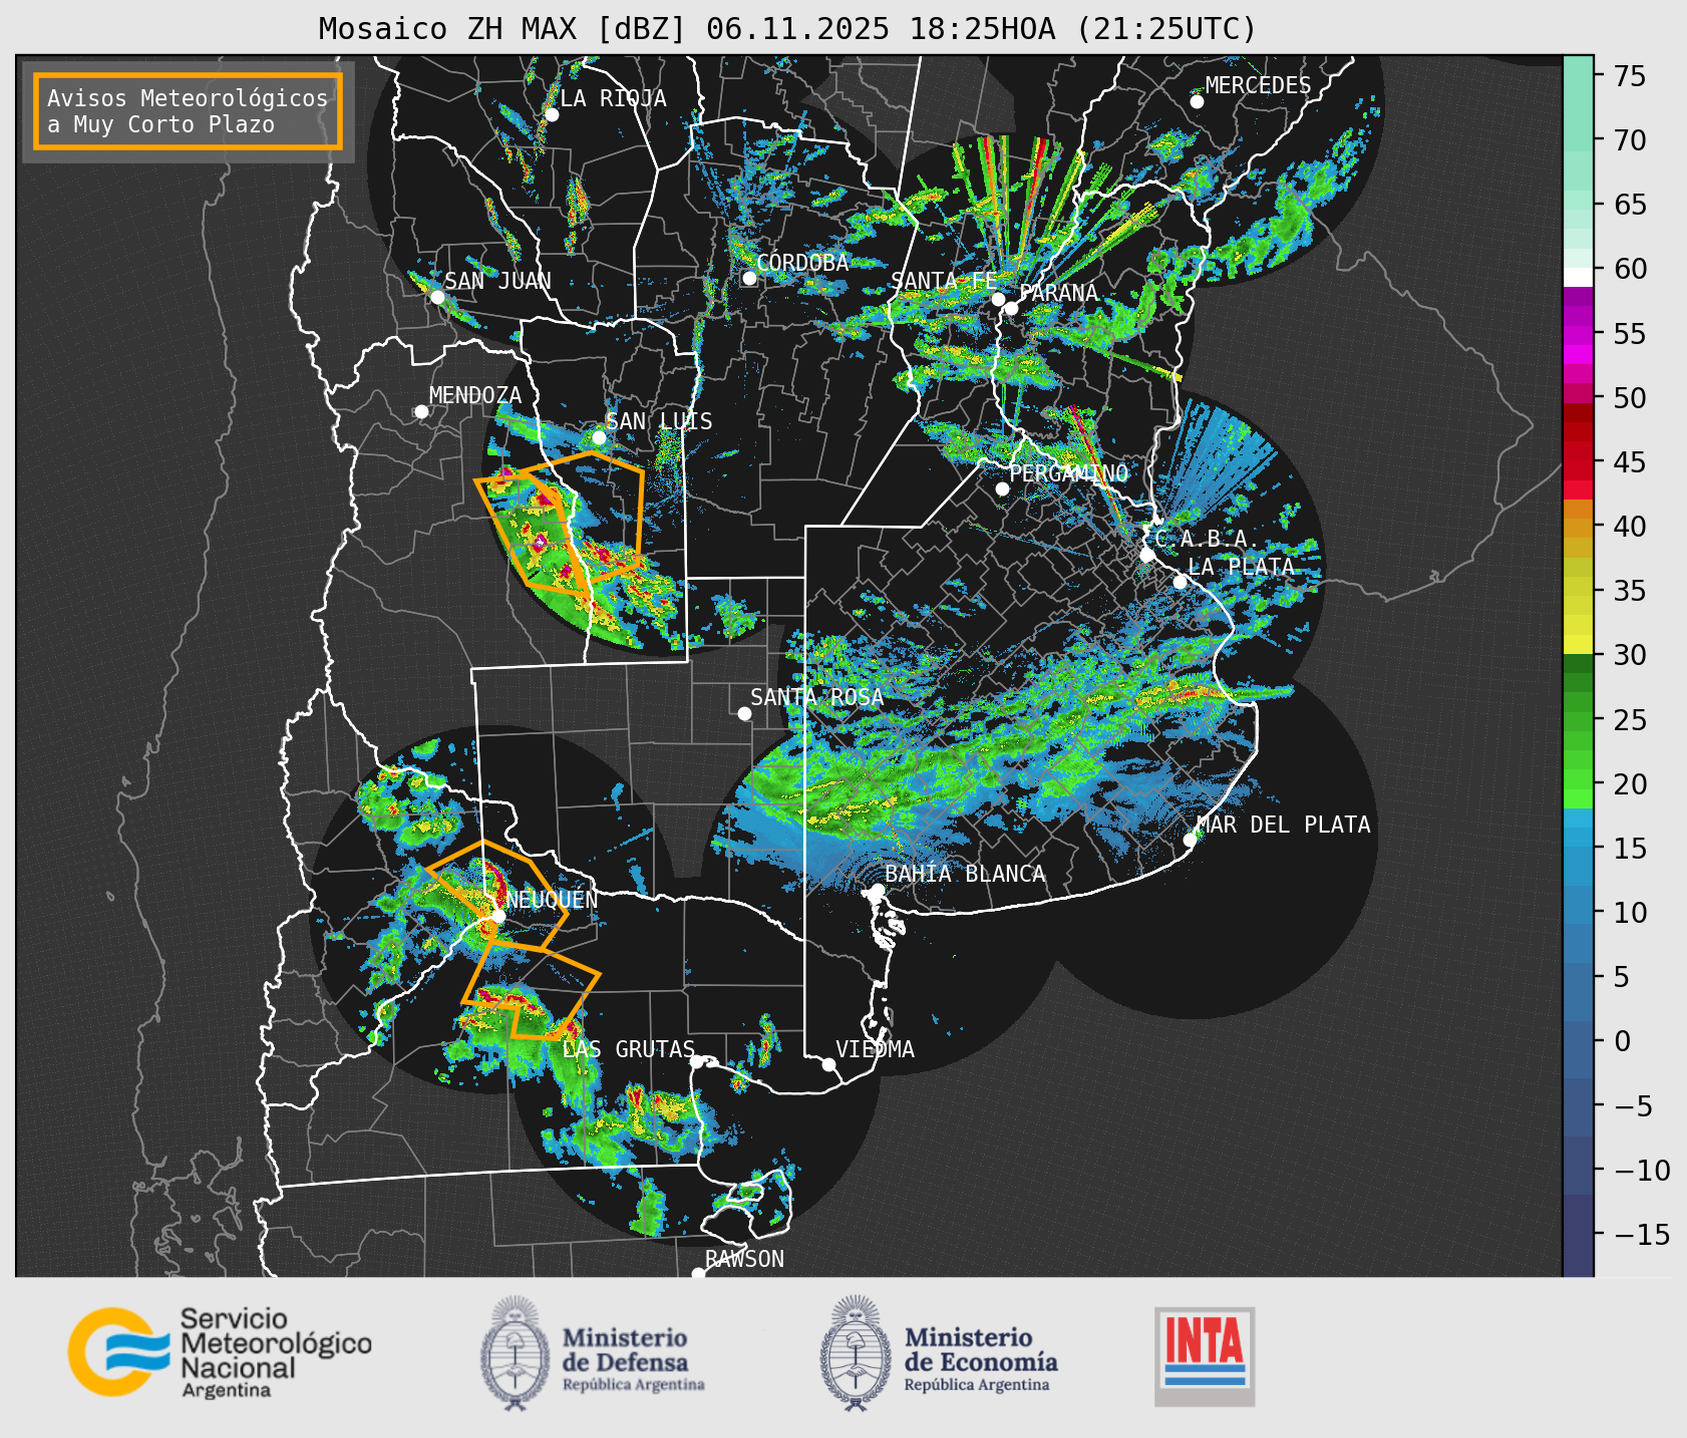This screenshot has width=1687, height=1438.
Task: Select the RAWSON map label
Action: click(x=745, y=1259)
